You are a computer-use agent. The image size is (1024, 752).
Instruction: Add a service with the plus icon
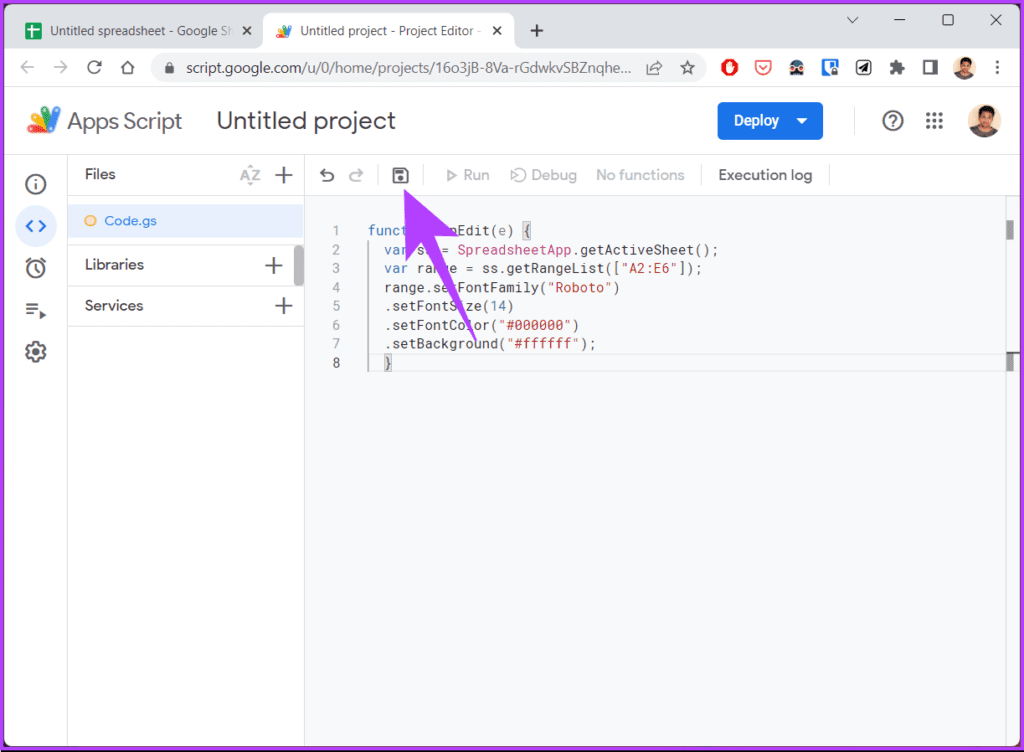(x=283, y=306)
